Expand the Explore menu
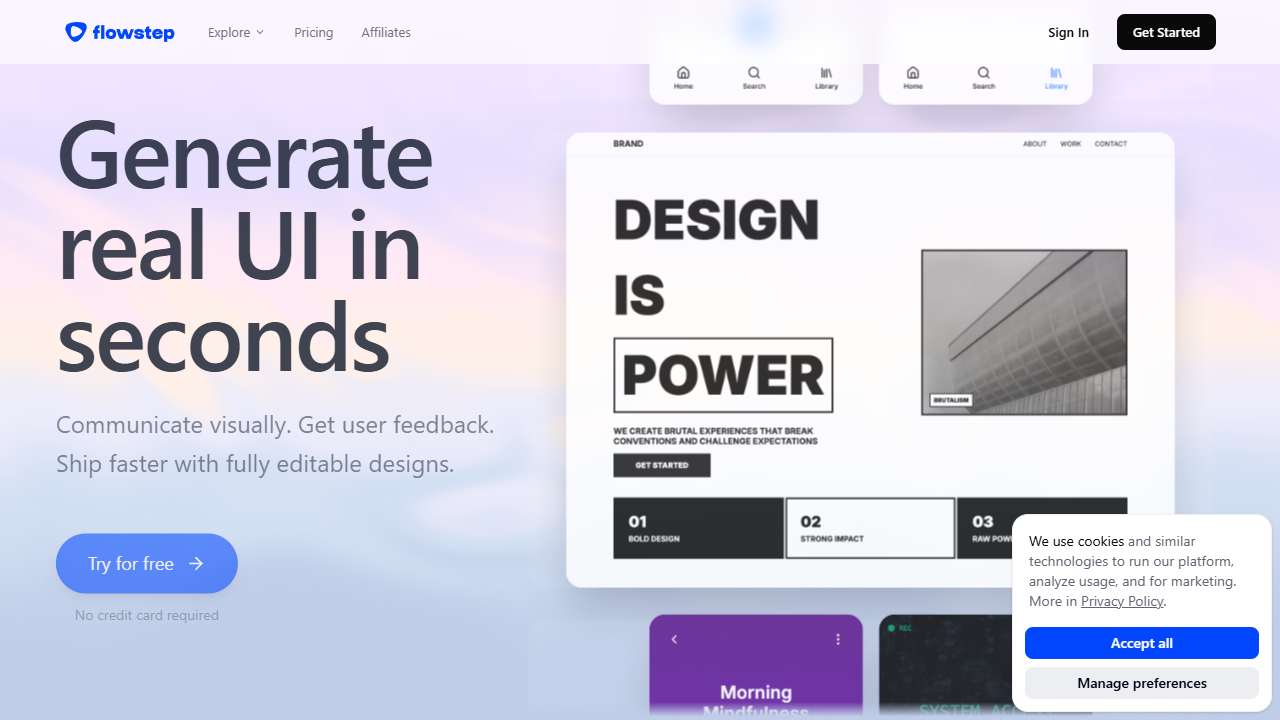1280x720 pixels. point(236,32)
